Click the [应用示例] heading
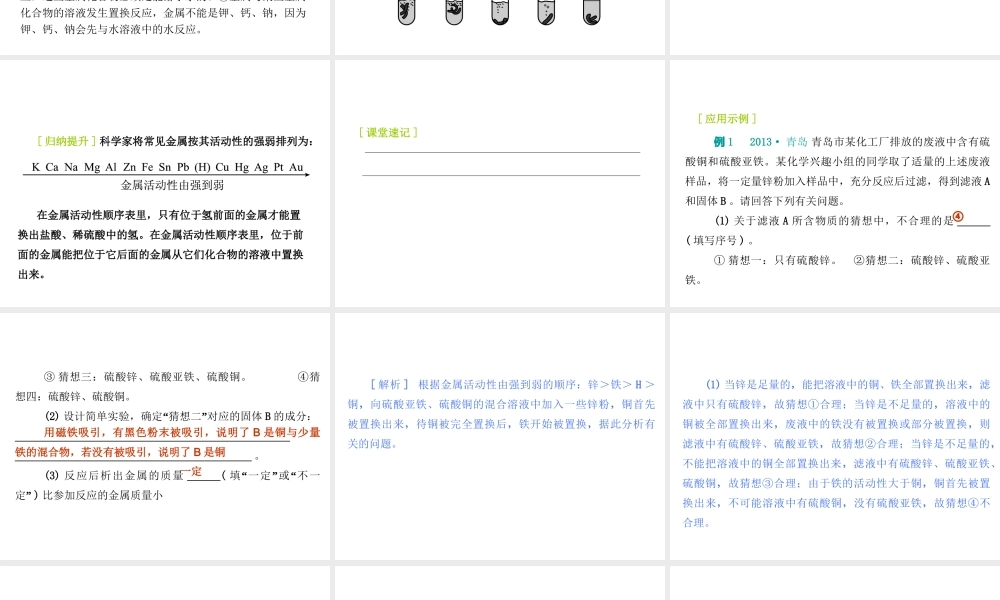The height and width of the screenshot is (600, 1000). point(727,119)
